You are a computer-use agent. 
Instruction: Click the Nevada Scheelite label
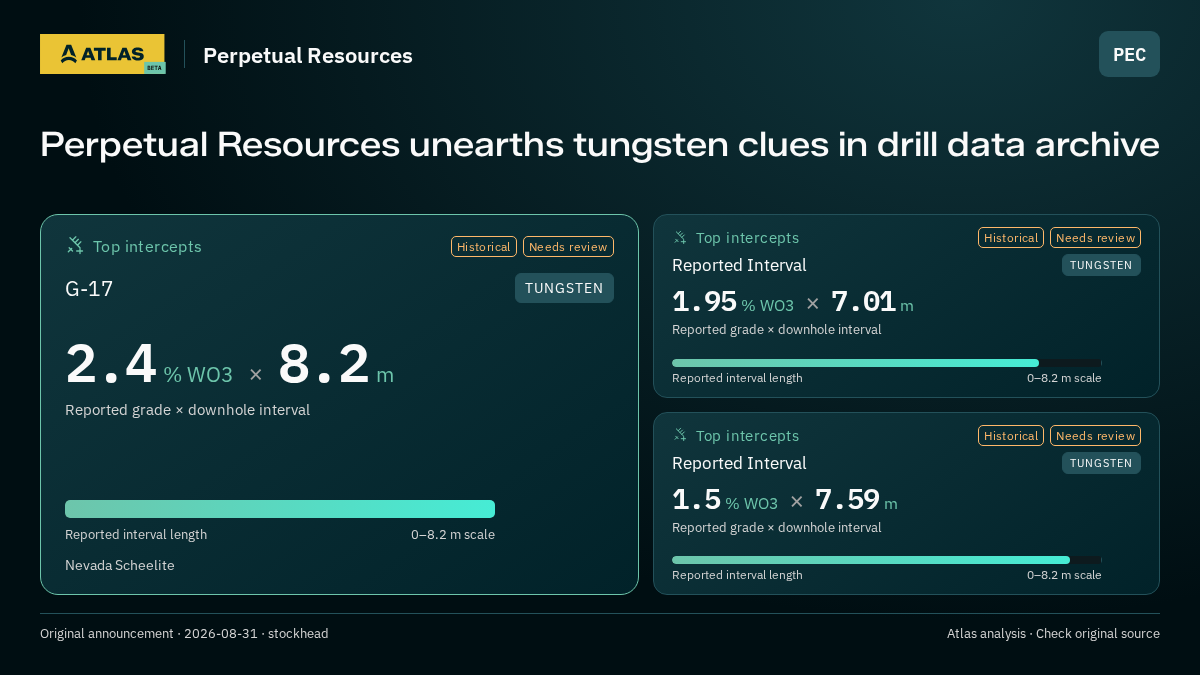coord(120,565)
